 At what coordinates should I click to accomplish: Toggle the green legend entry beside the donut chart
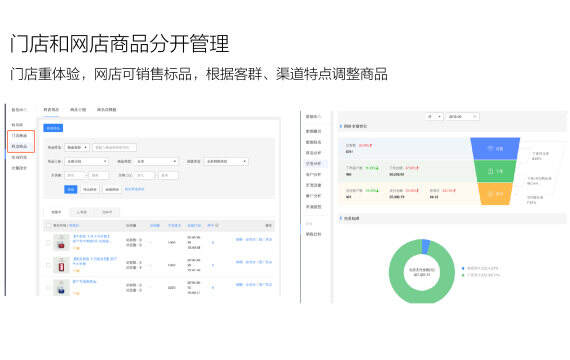[x=481, y=275]
